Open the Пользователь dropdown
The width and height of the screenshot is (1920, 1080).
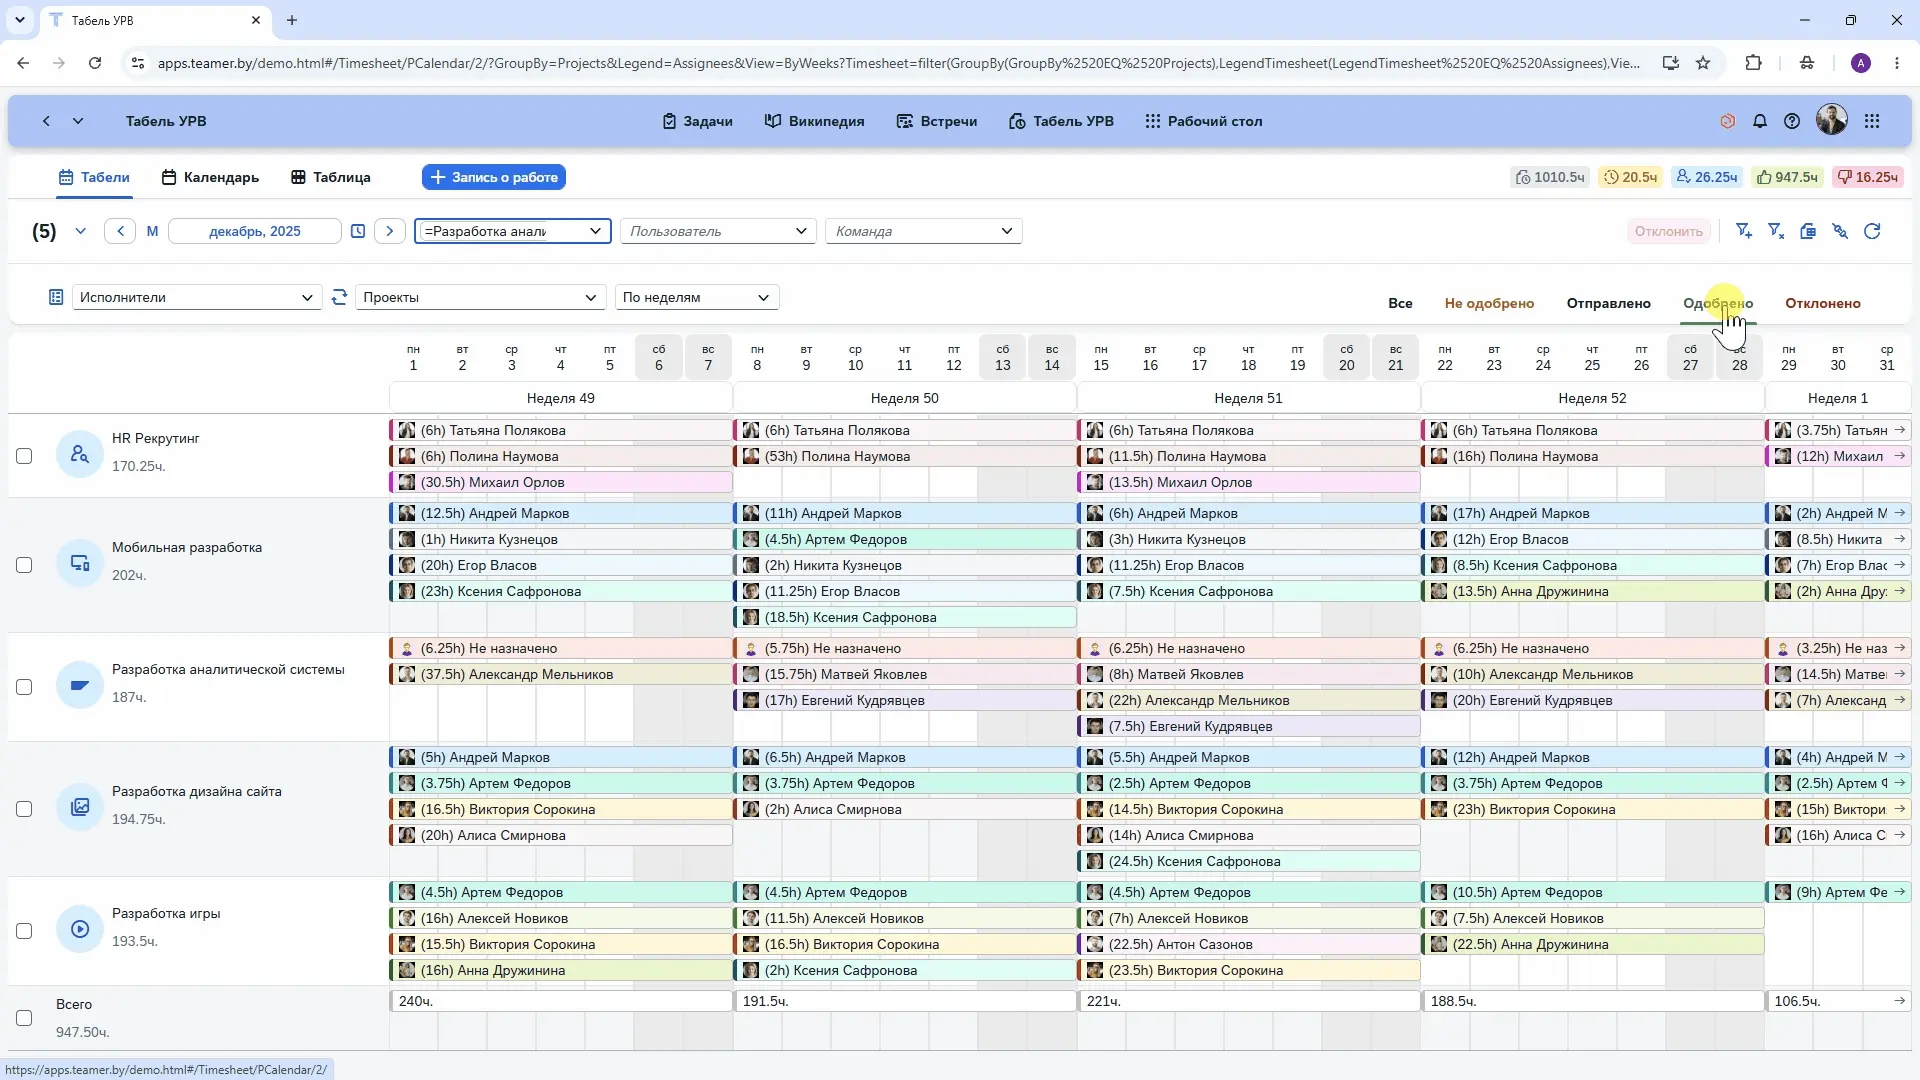point(718,231)
